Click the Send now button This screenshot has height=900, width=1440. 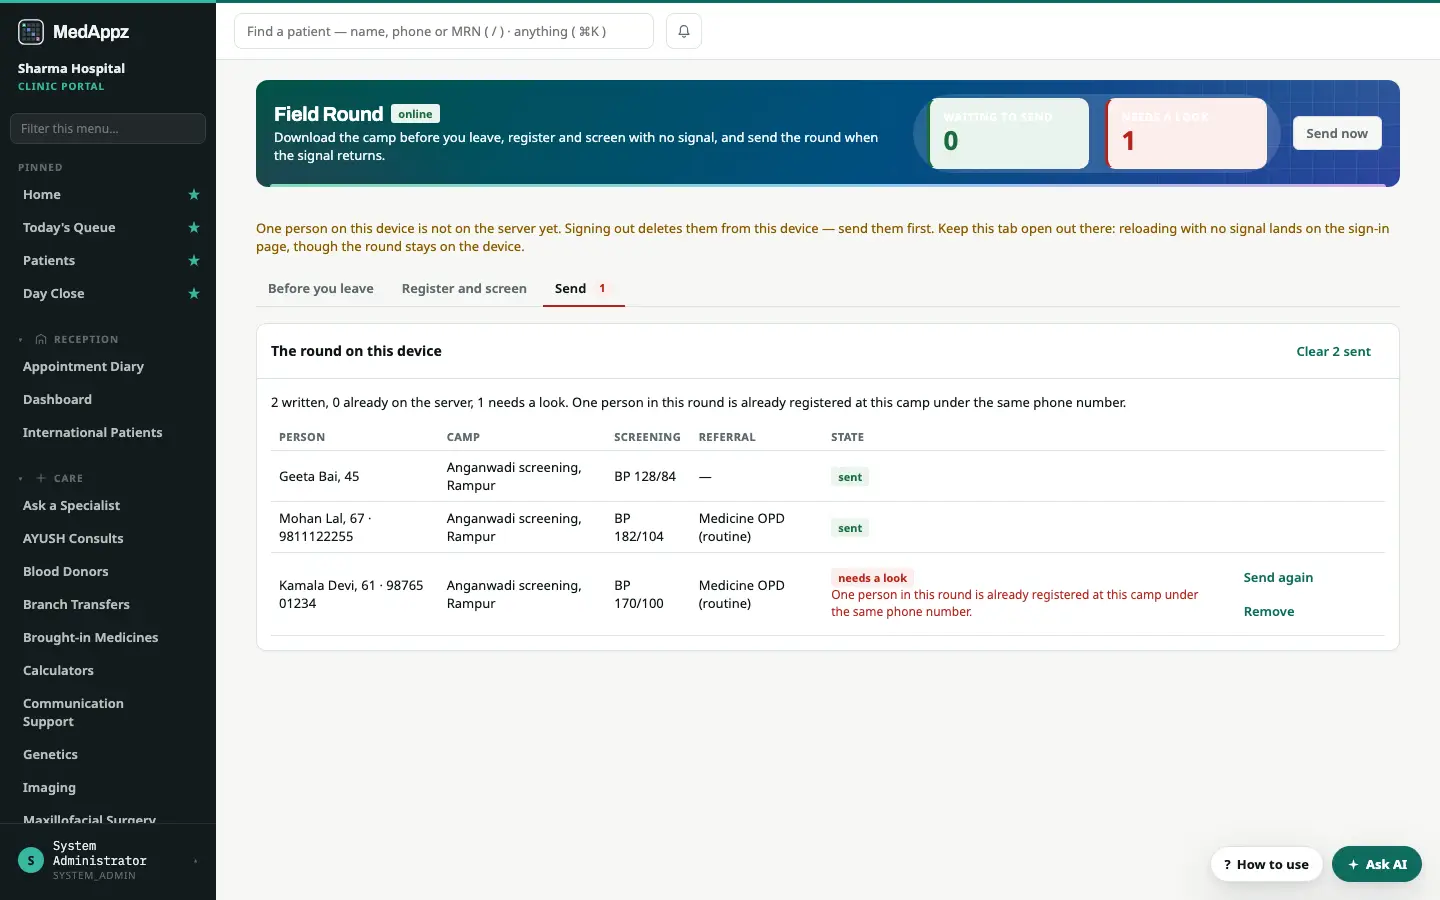click(1337, 134)
